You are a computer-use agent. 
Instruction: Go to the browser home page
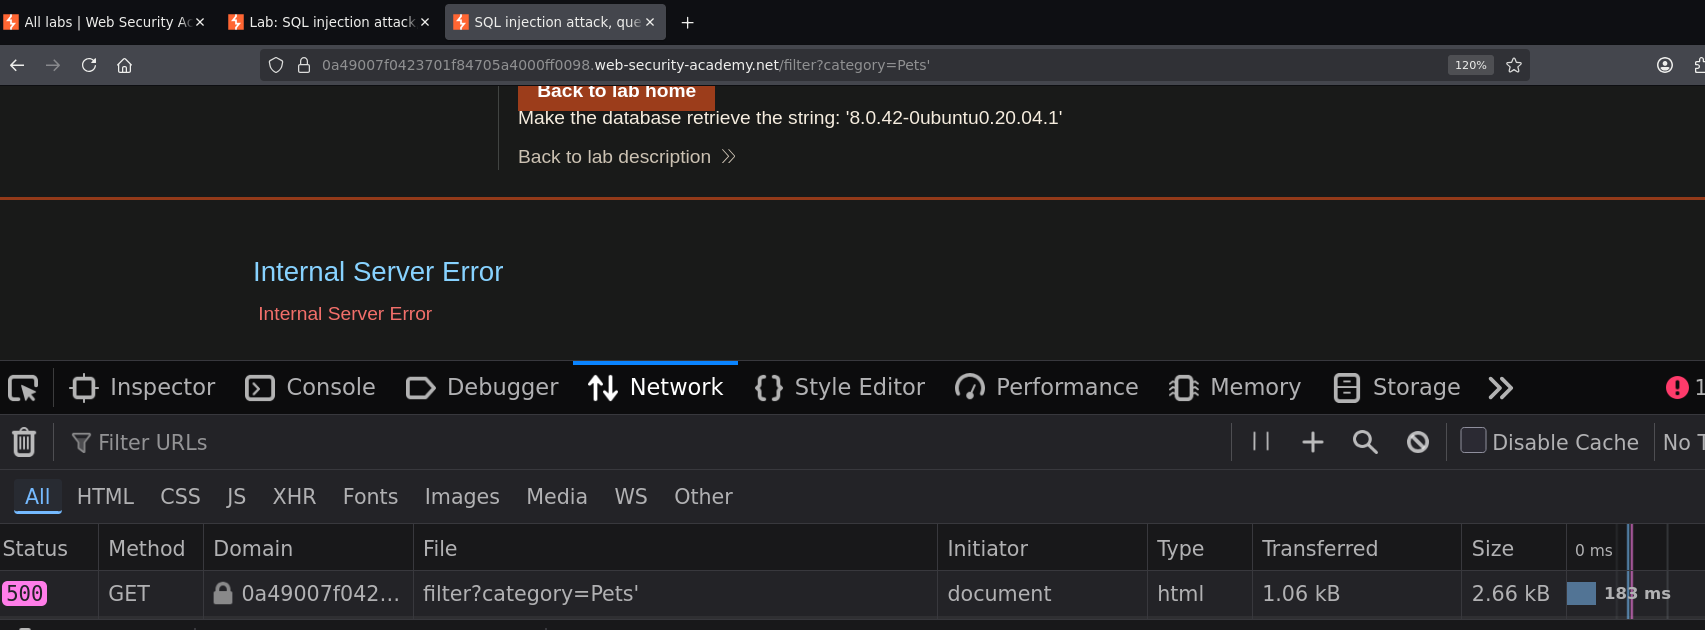124,65
